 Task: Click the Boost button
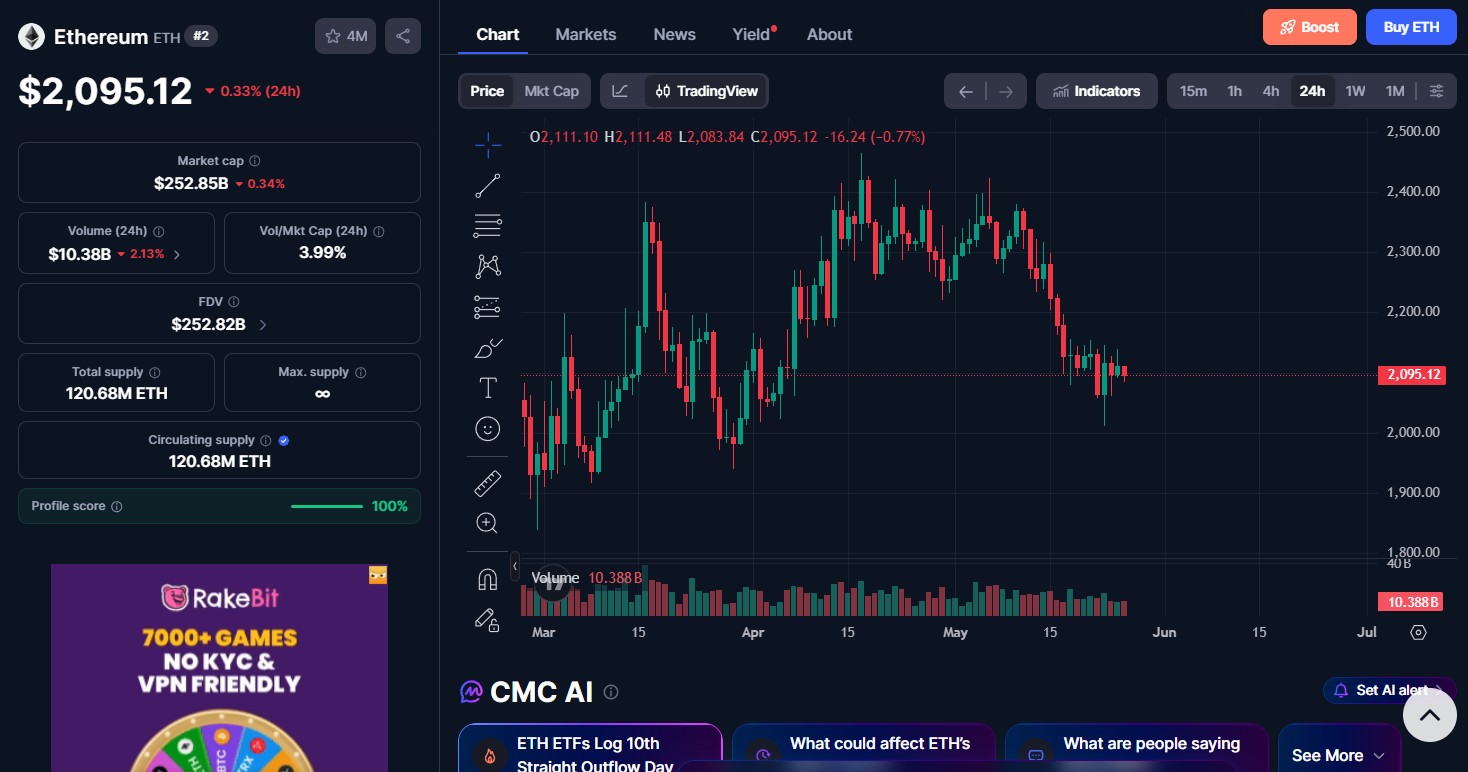(1310, 27)
